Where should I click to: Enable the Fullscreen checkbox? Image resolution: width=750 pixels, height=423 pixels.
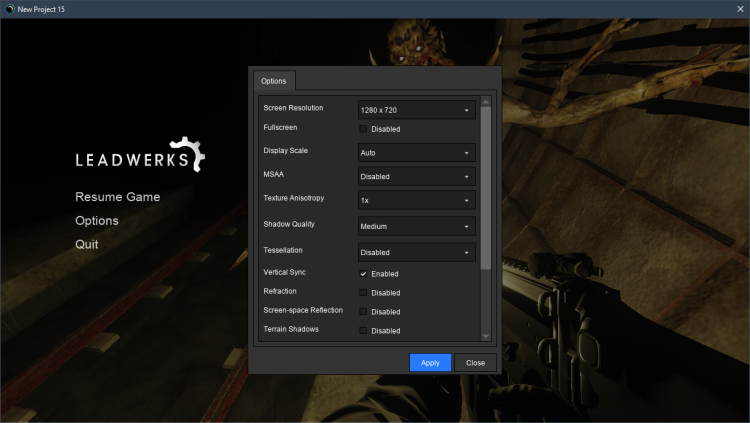pos(364,129)
